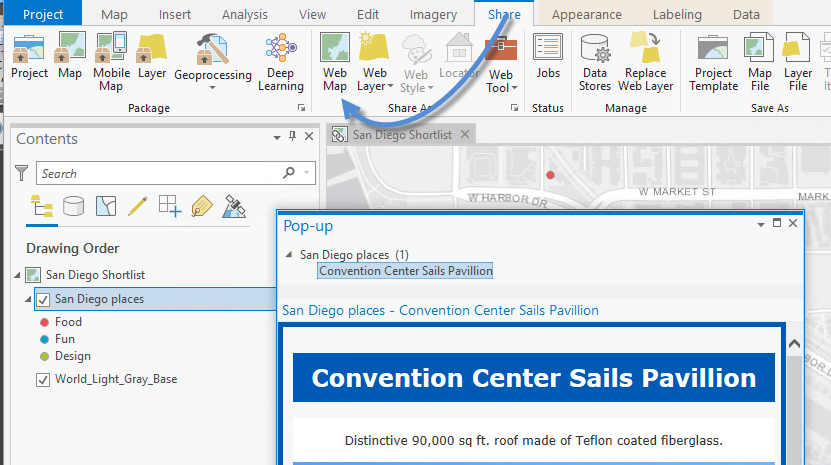
Task: Pin the Contents pane
Action: [x=292, y=136]
